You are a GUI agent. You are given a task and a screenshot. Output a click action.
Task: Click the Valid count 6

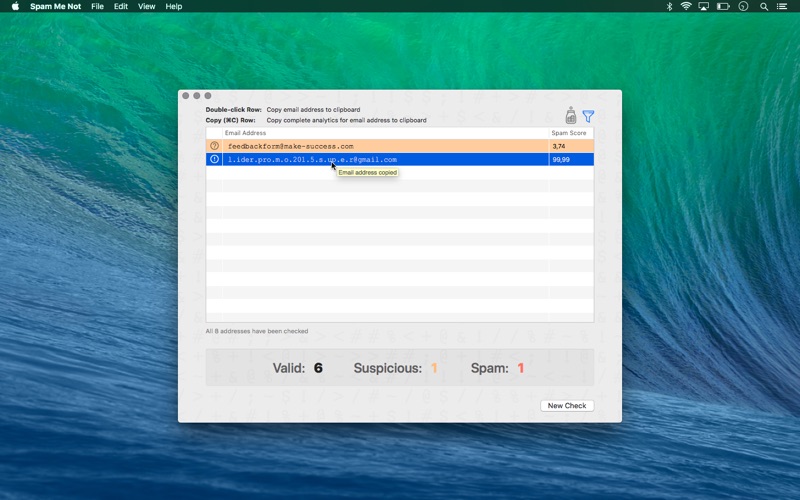(318, 368)
